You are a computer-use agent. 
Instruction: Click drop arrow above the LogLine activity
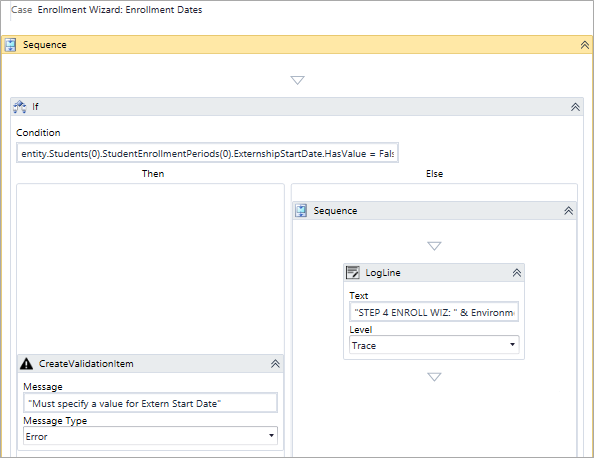[x=434, y=246]
